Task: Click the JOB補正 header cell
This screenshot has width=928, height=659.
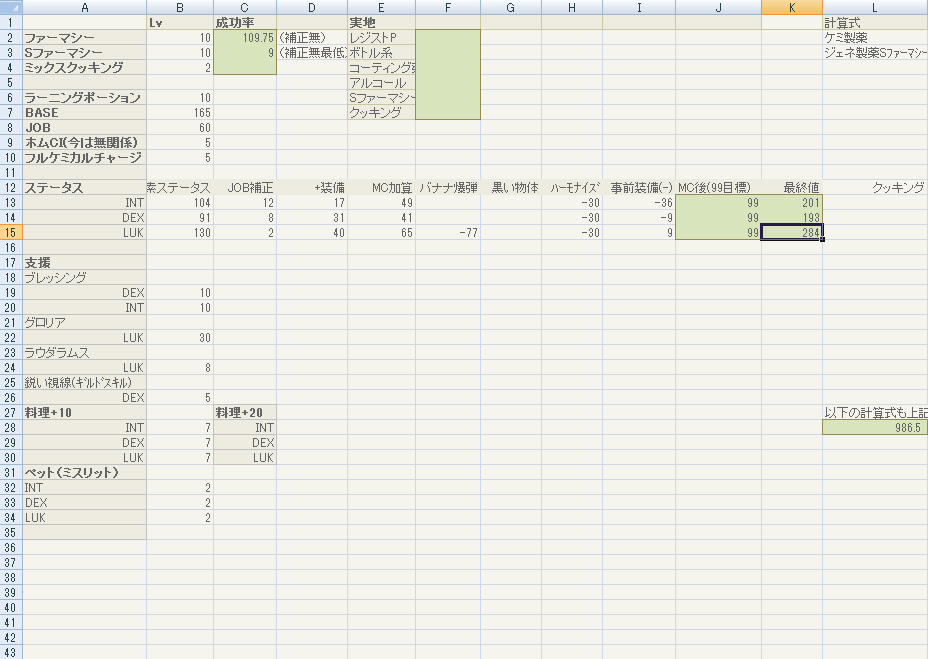Action: 244,188
